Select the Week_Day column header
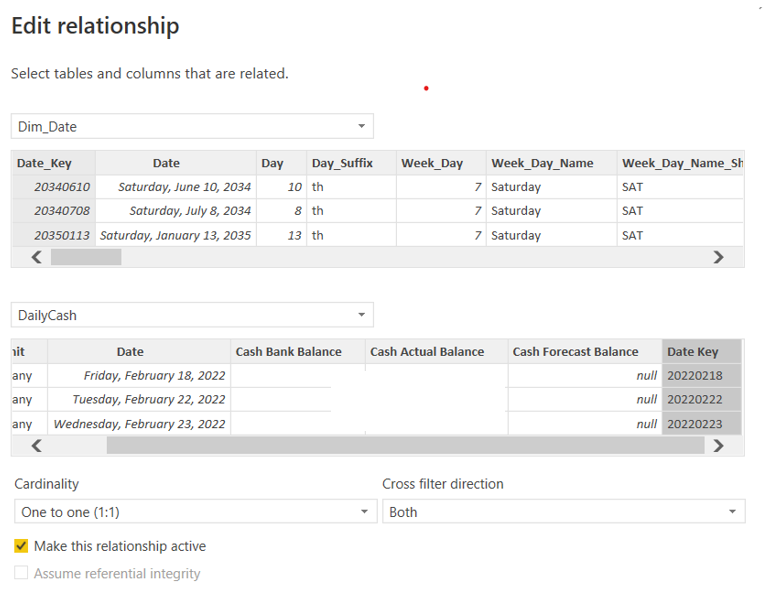The width and height of the screenshot is (768, 593). [x=441, y=163]
